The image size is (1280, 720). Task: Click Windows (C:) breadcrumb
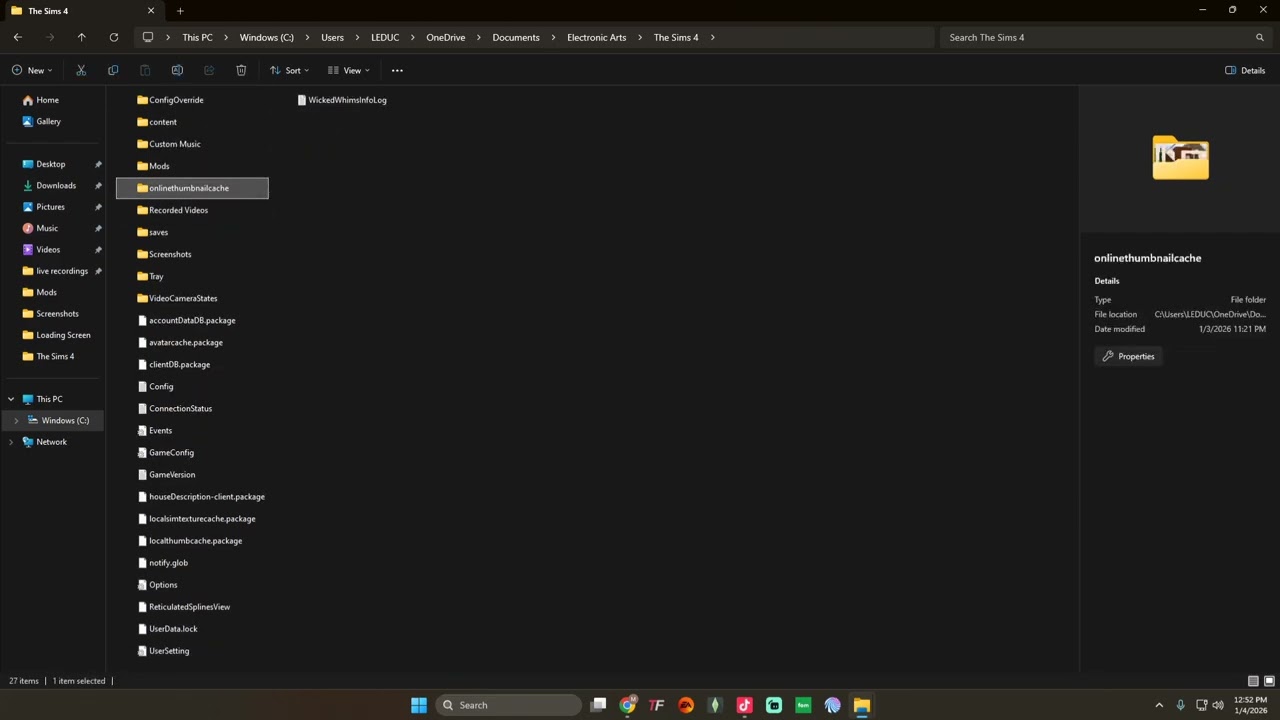pos(267,37)
